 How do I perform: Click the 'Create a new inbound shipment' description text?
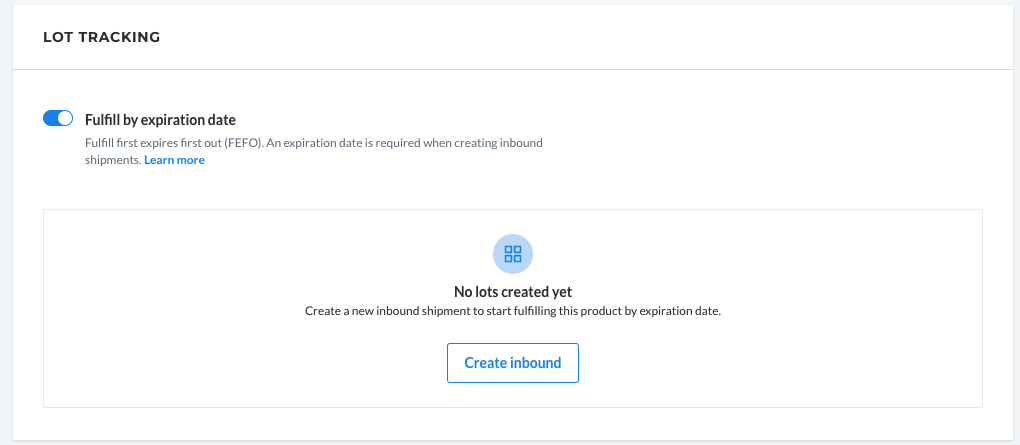[x=513, y=311]
